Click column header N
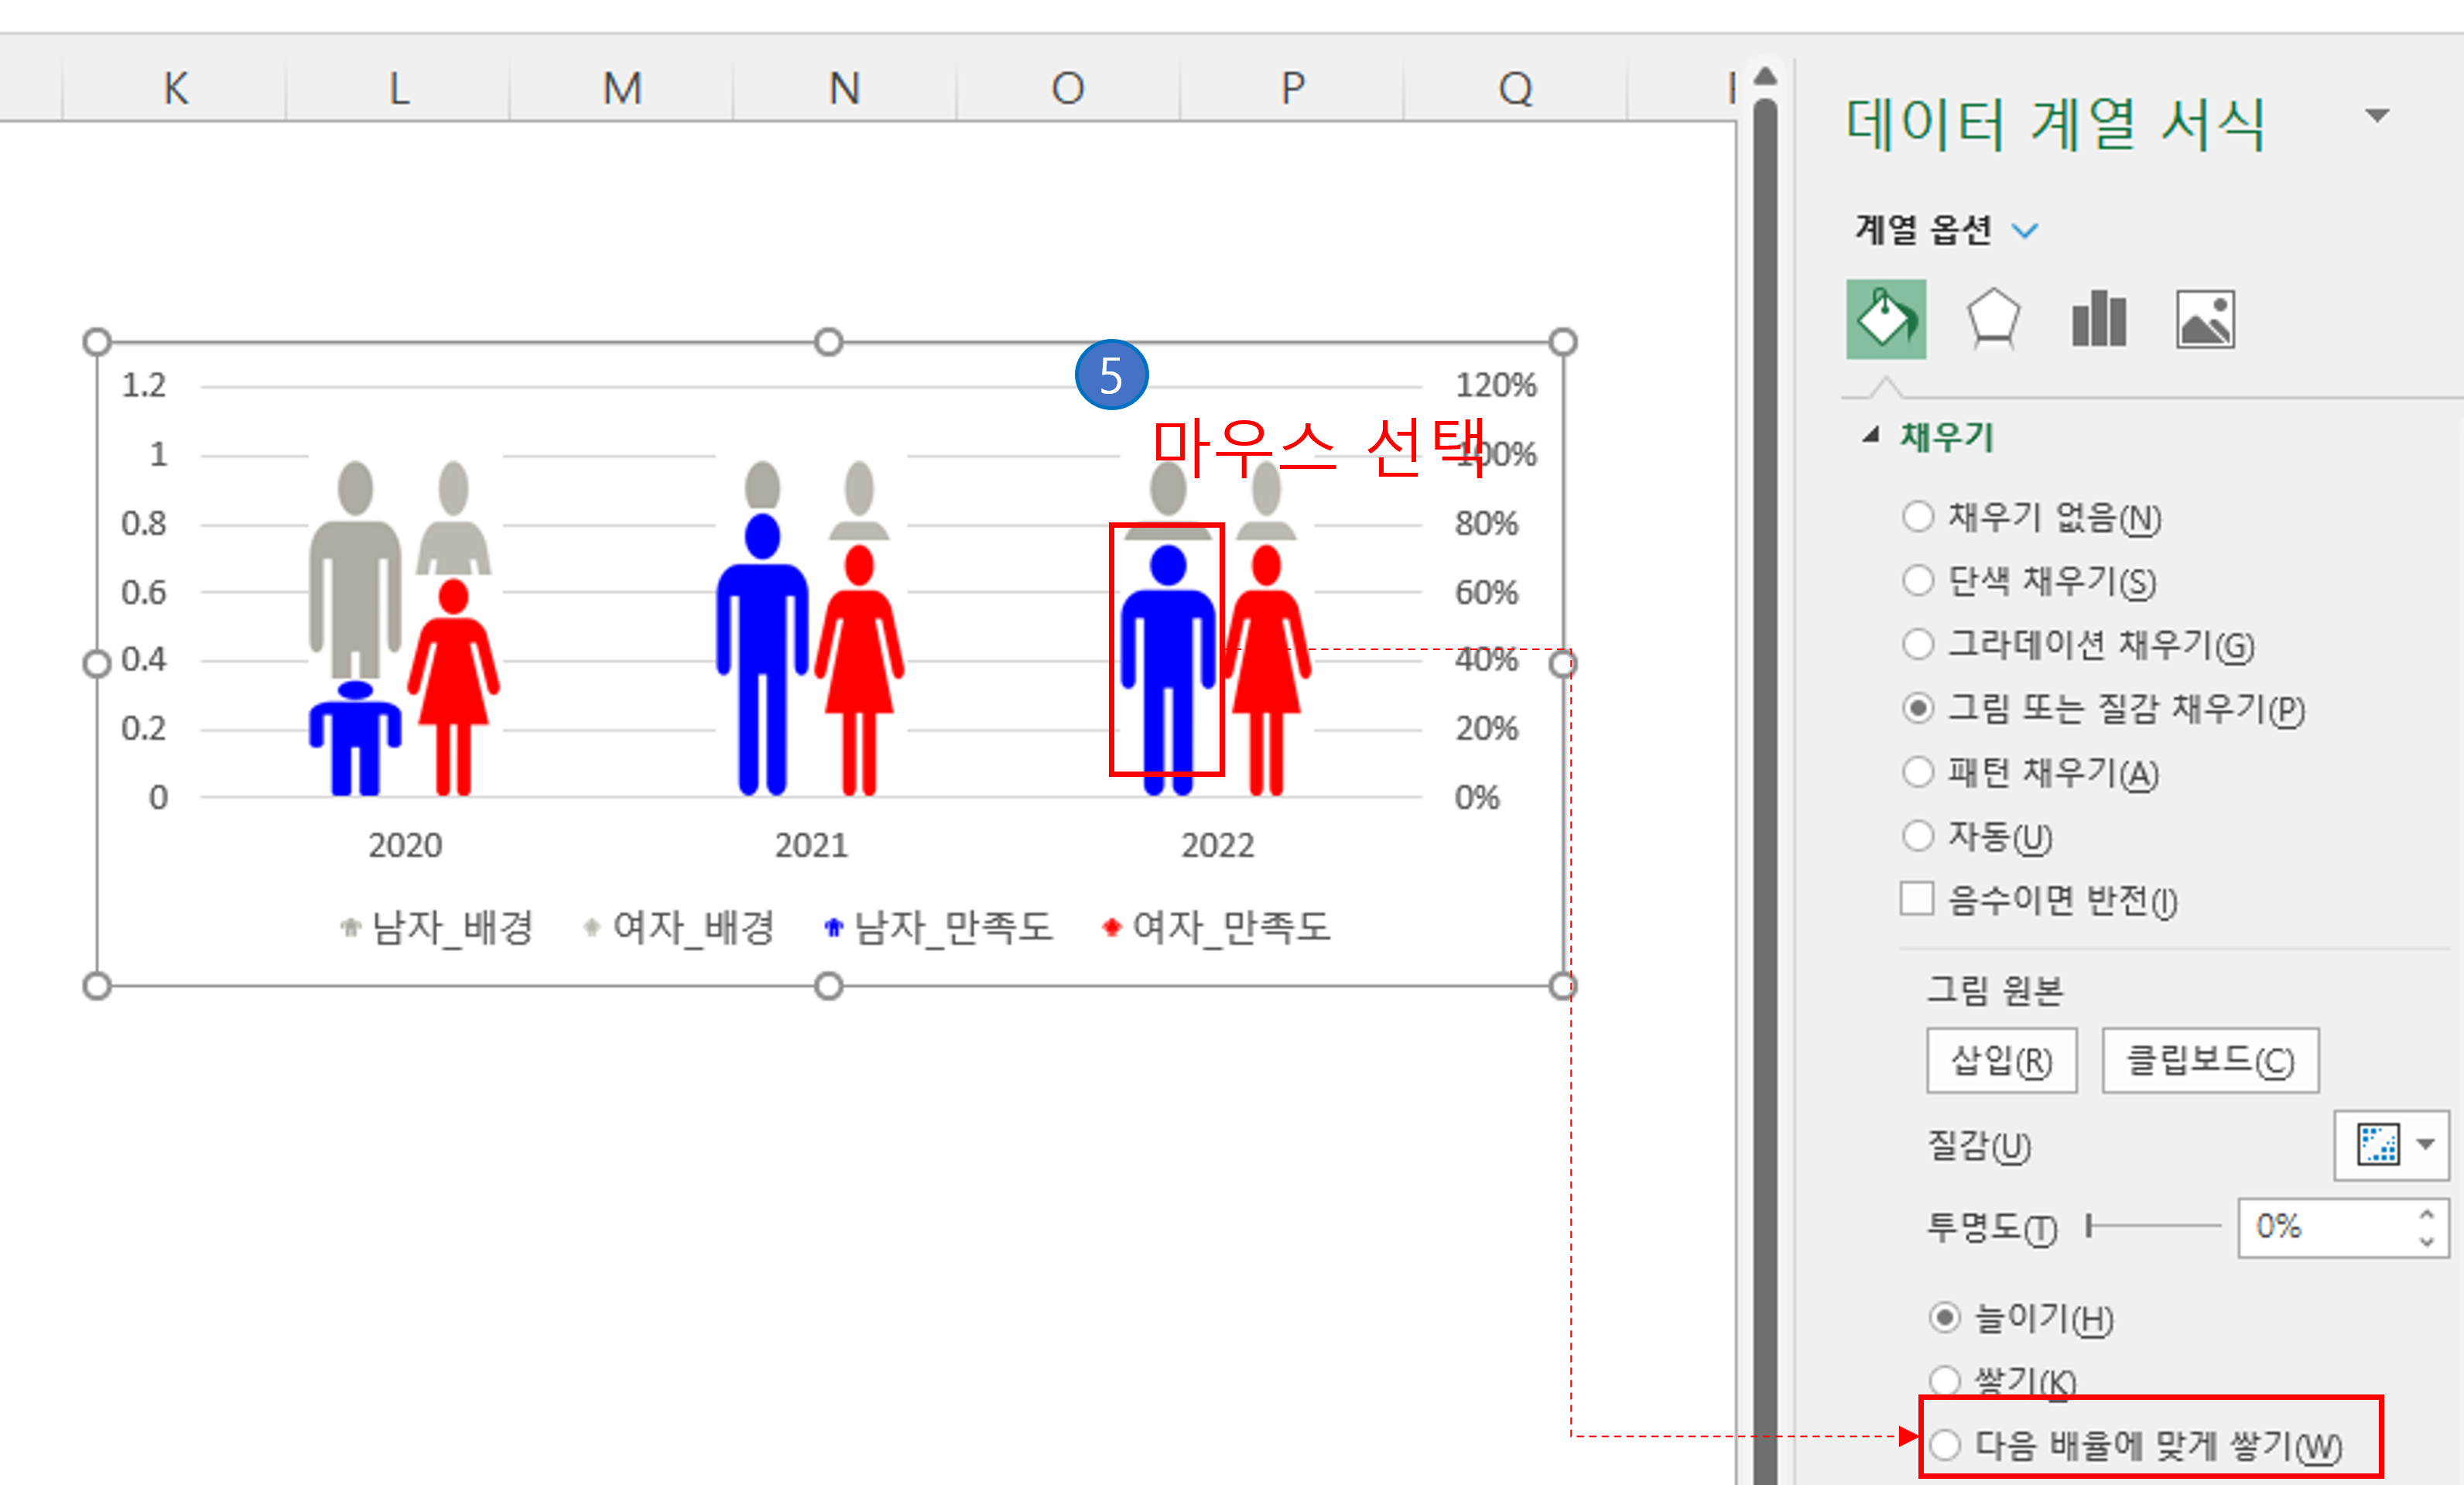The image size is (2464, 1485). (x=844, y=88)
